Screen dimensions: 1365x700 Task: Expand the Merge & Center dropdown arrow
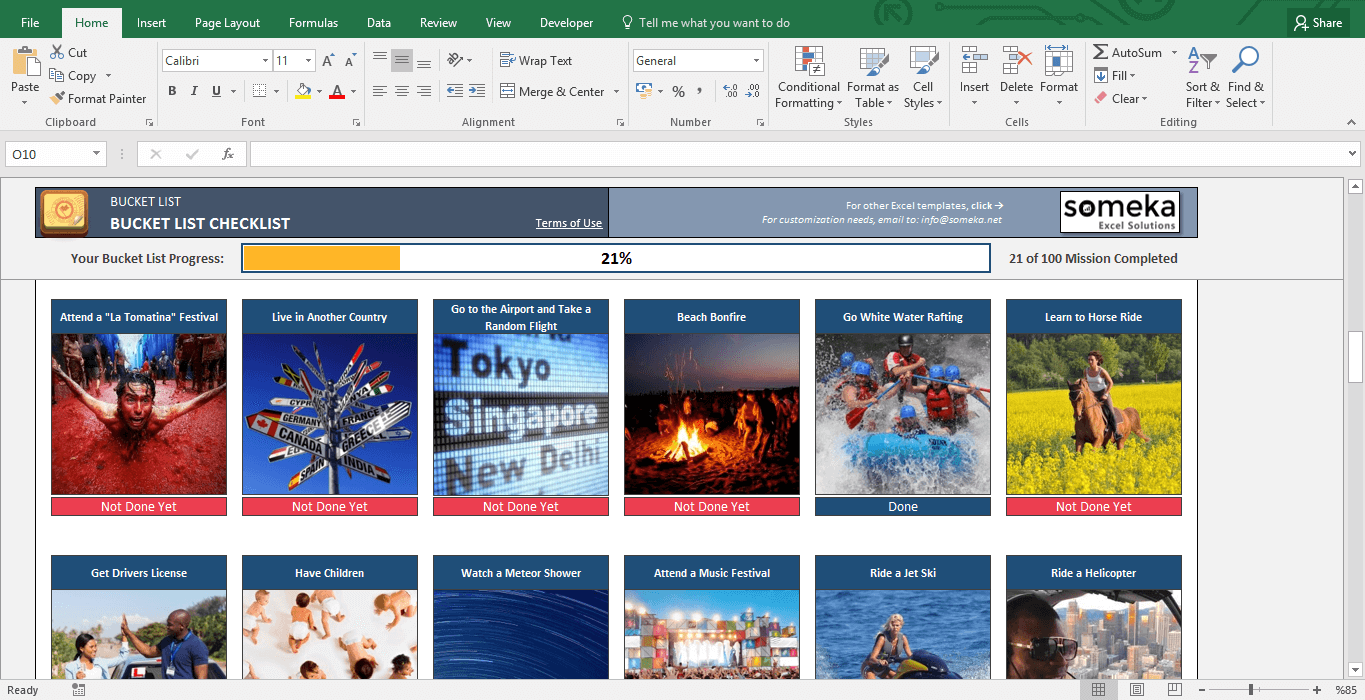[x=617, y=91]
